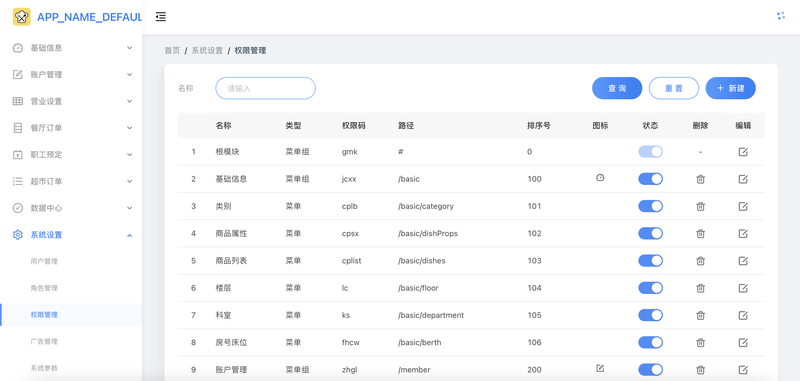Image resolution: width=800 pixels, height=381 pixels.
Task: Collapse the 系统设置 sidebar section
Action: click(x=71, y=235)
